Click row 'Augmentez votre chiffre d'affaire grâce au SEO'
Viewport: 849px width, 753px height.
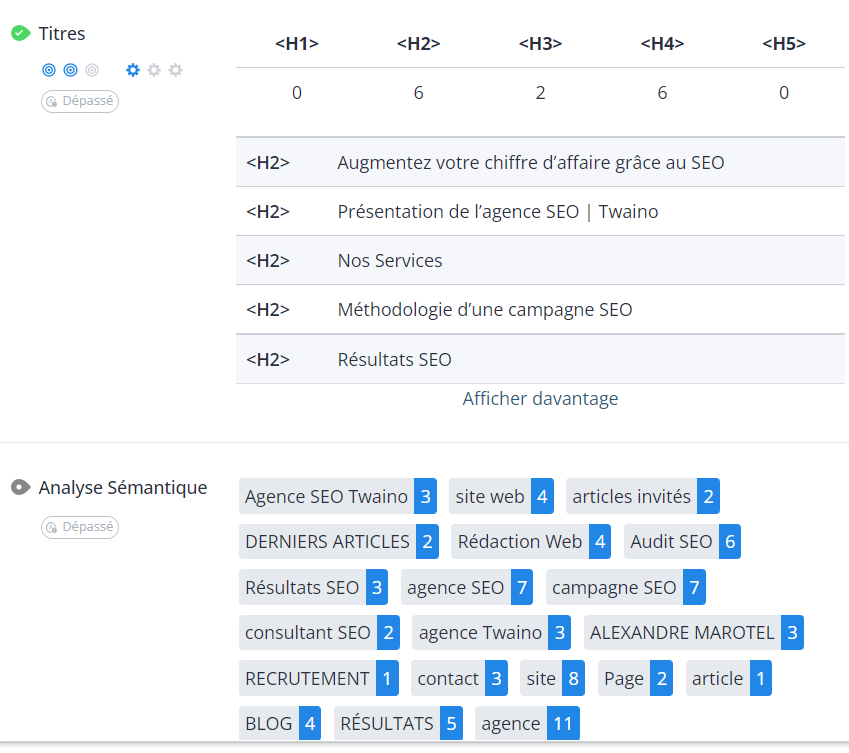click(x=540, y=162)
